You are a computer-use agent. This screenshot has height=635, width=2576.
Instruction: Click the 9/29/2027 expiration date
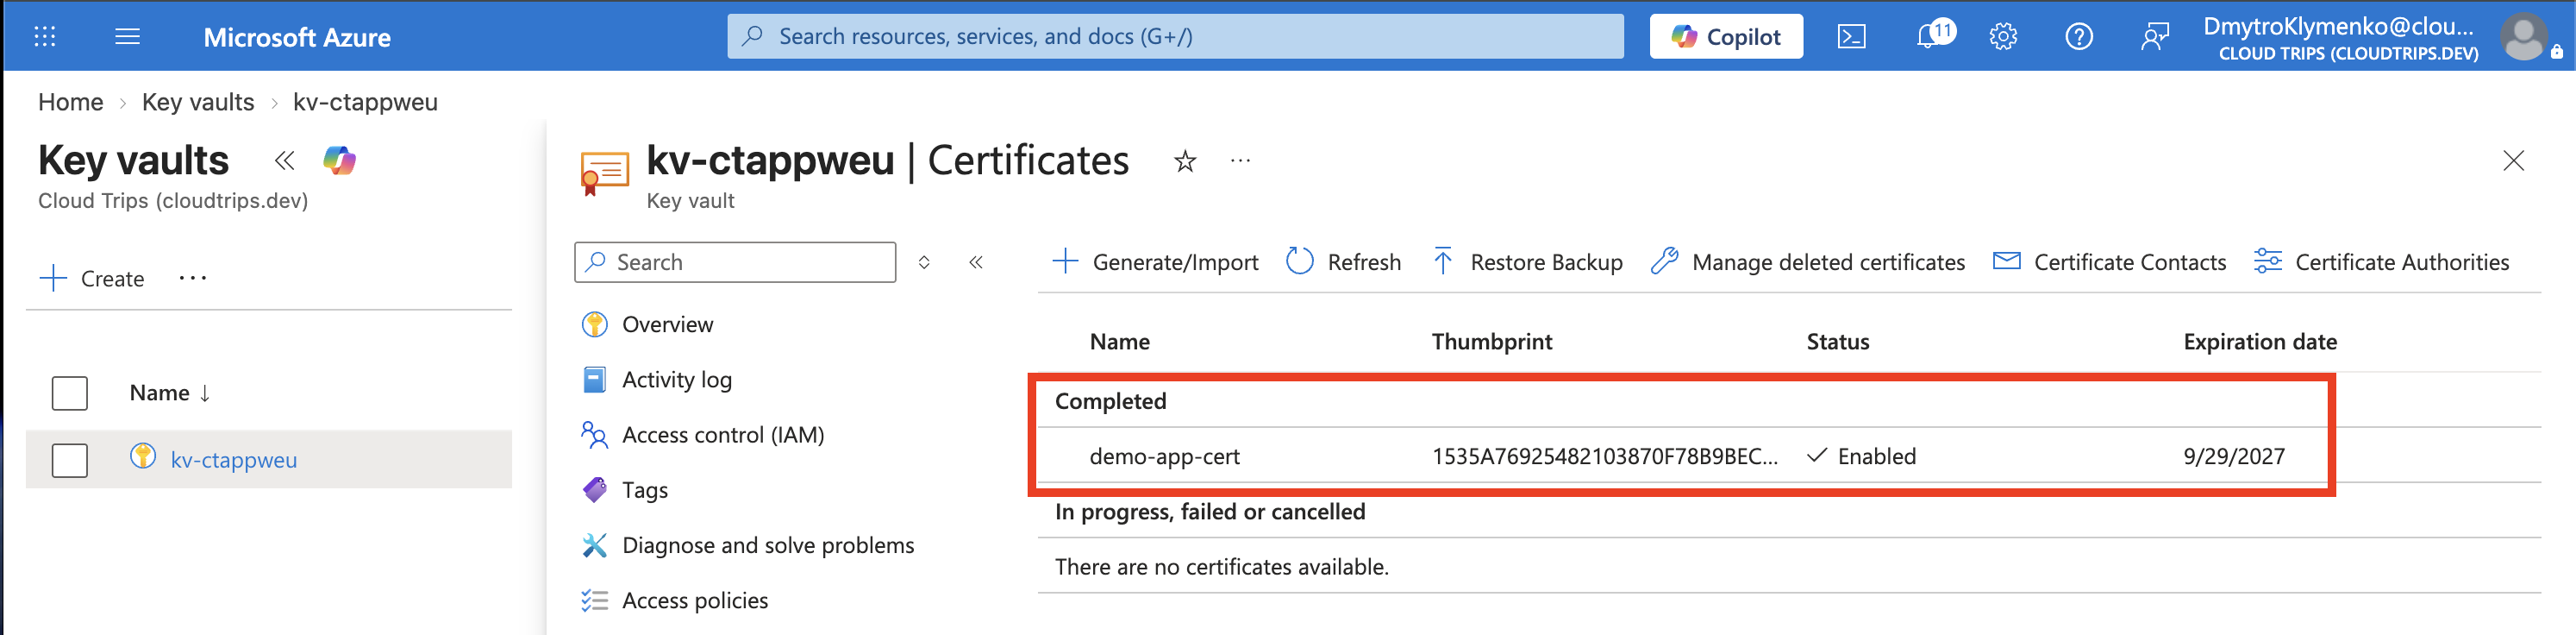(2234, 457)
